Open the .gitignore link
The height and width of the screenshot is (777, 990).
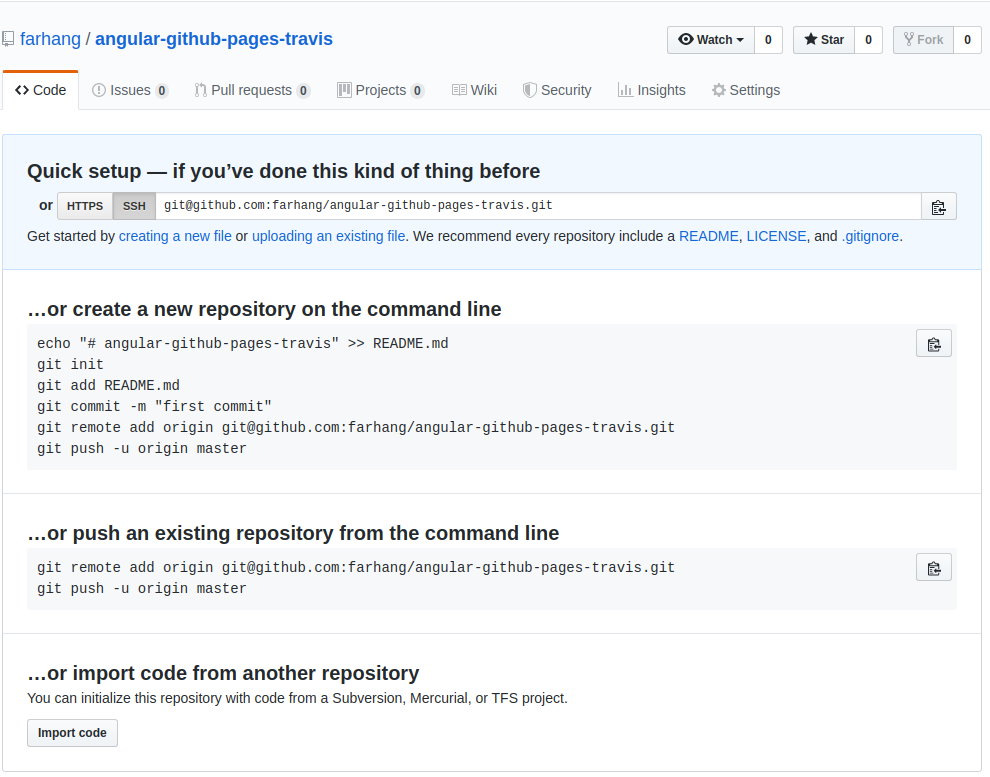[869, 236]
